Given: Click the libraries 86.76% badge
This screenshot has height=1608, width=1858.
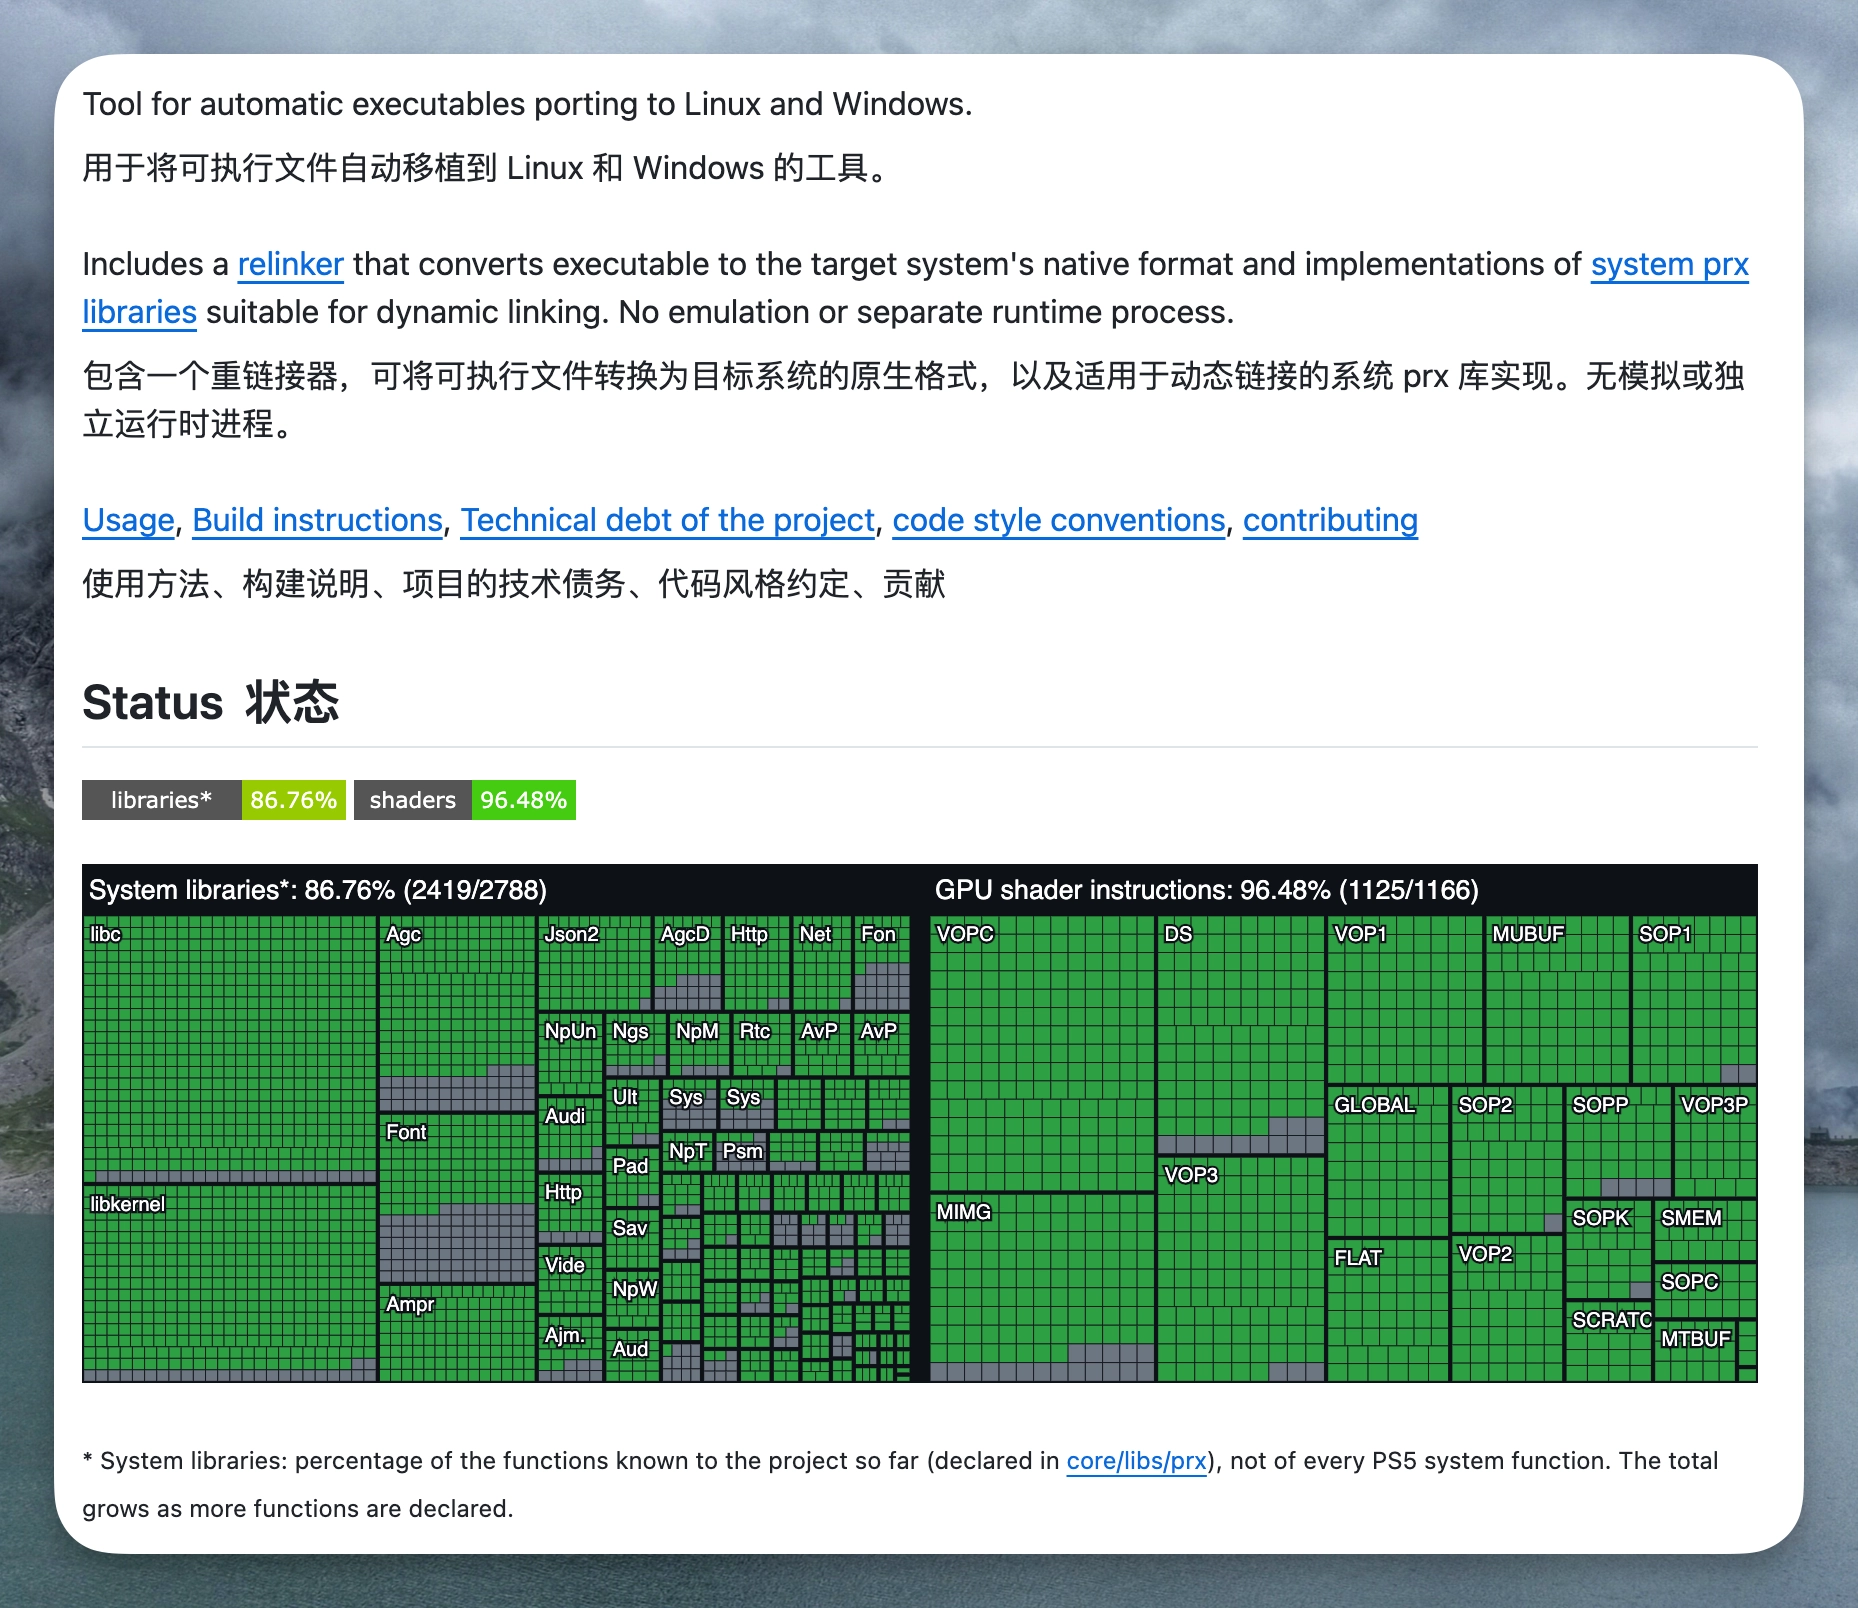Looking at the screenshot, I should [214, 800].
